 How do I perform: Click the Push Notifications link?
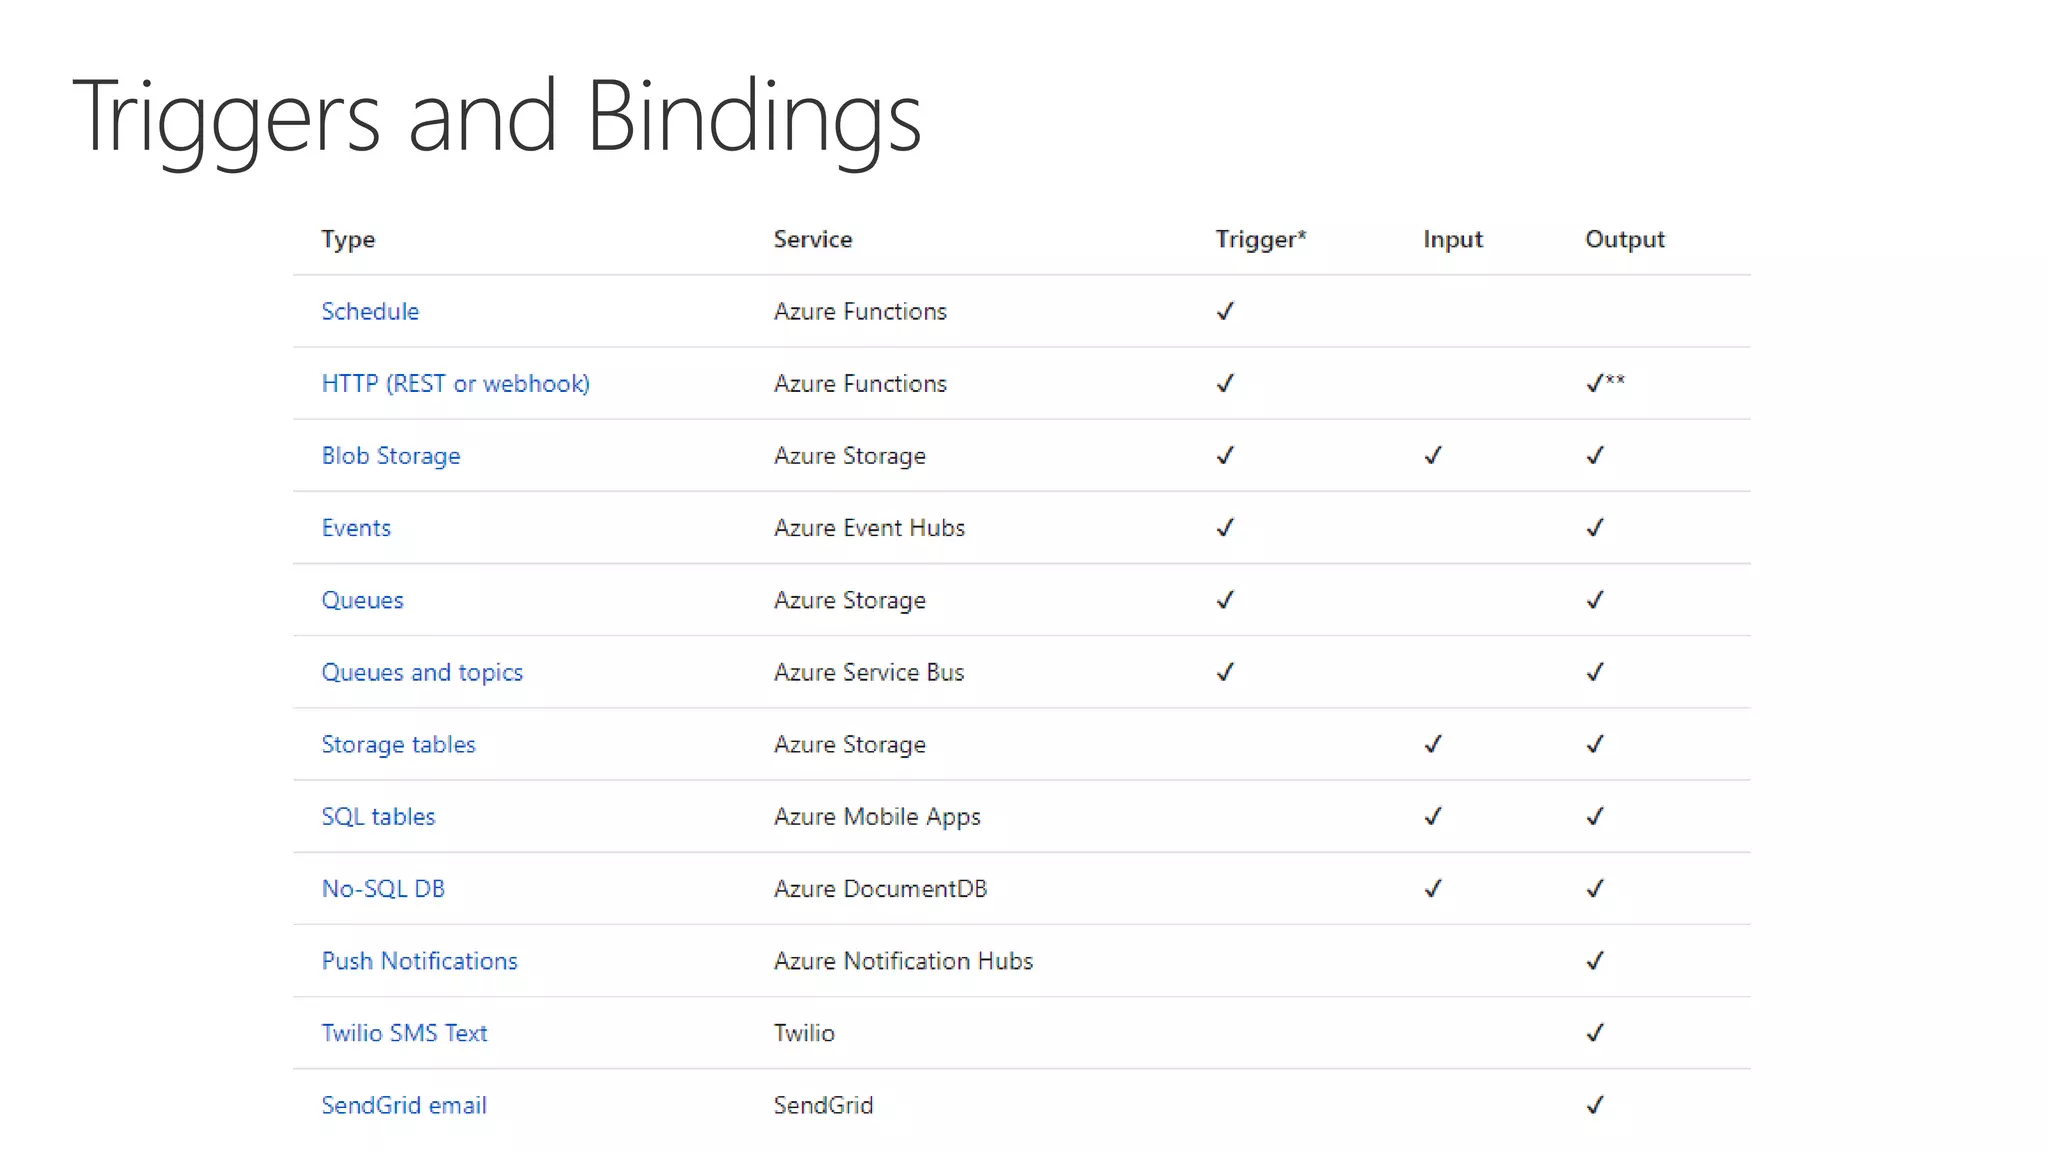coord(419,961)
